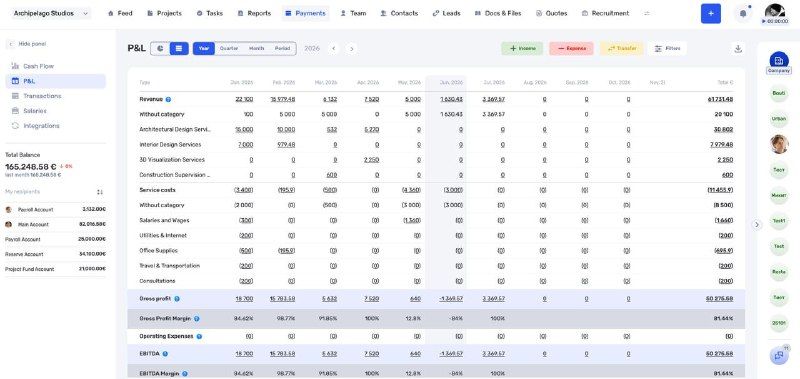Open Docs & Files
800x379 pixels.
point(497,13)
